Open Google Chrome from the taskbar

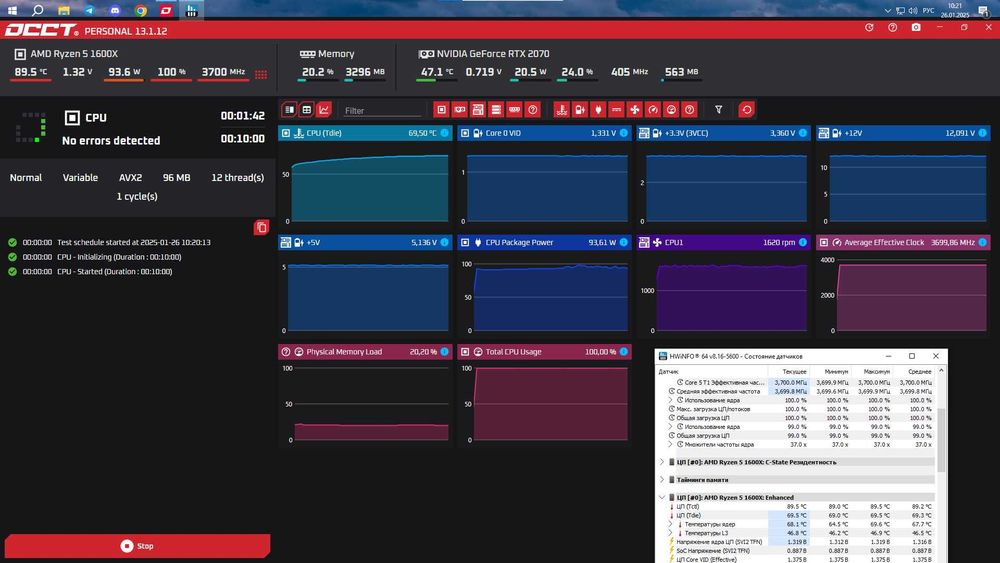(x=140, y=10)
